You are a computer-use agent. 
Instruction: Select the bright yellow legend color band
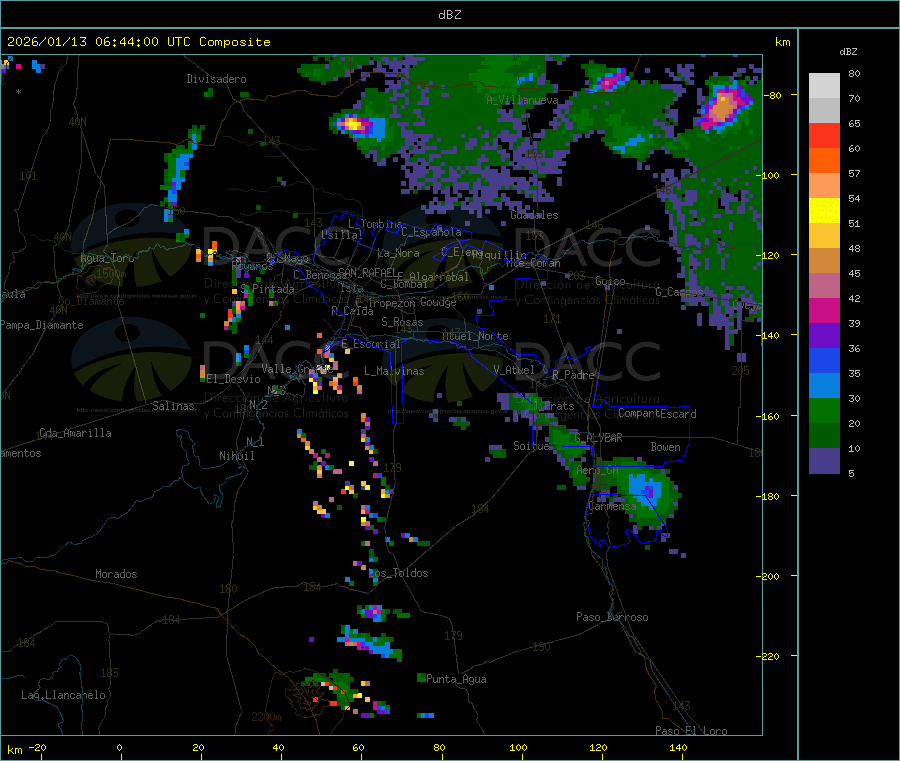[x=824, y=211]
